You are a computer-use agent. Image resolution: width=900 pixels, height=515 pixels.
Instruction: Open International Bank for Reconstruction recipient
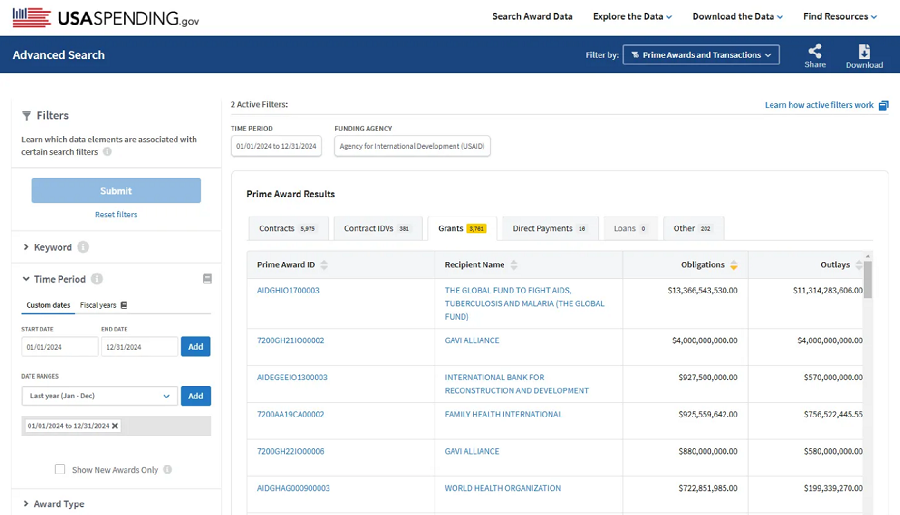point(517,384)
